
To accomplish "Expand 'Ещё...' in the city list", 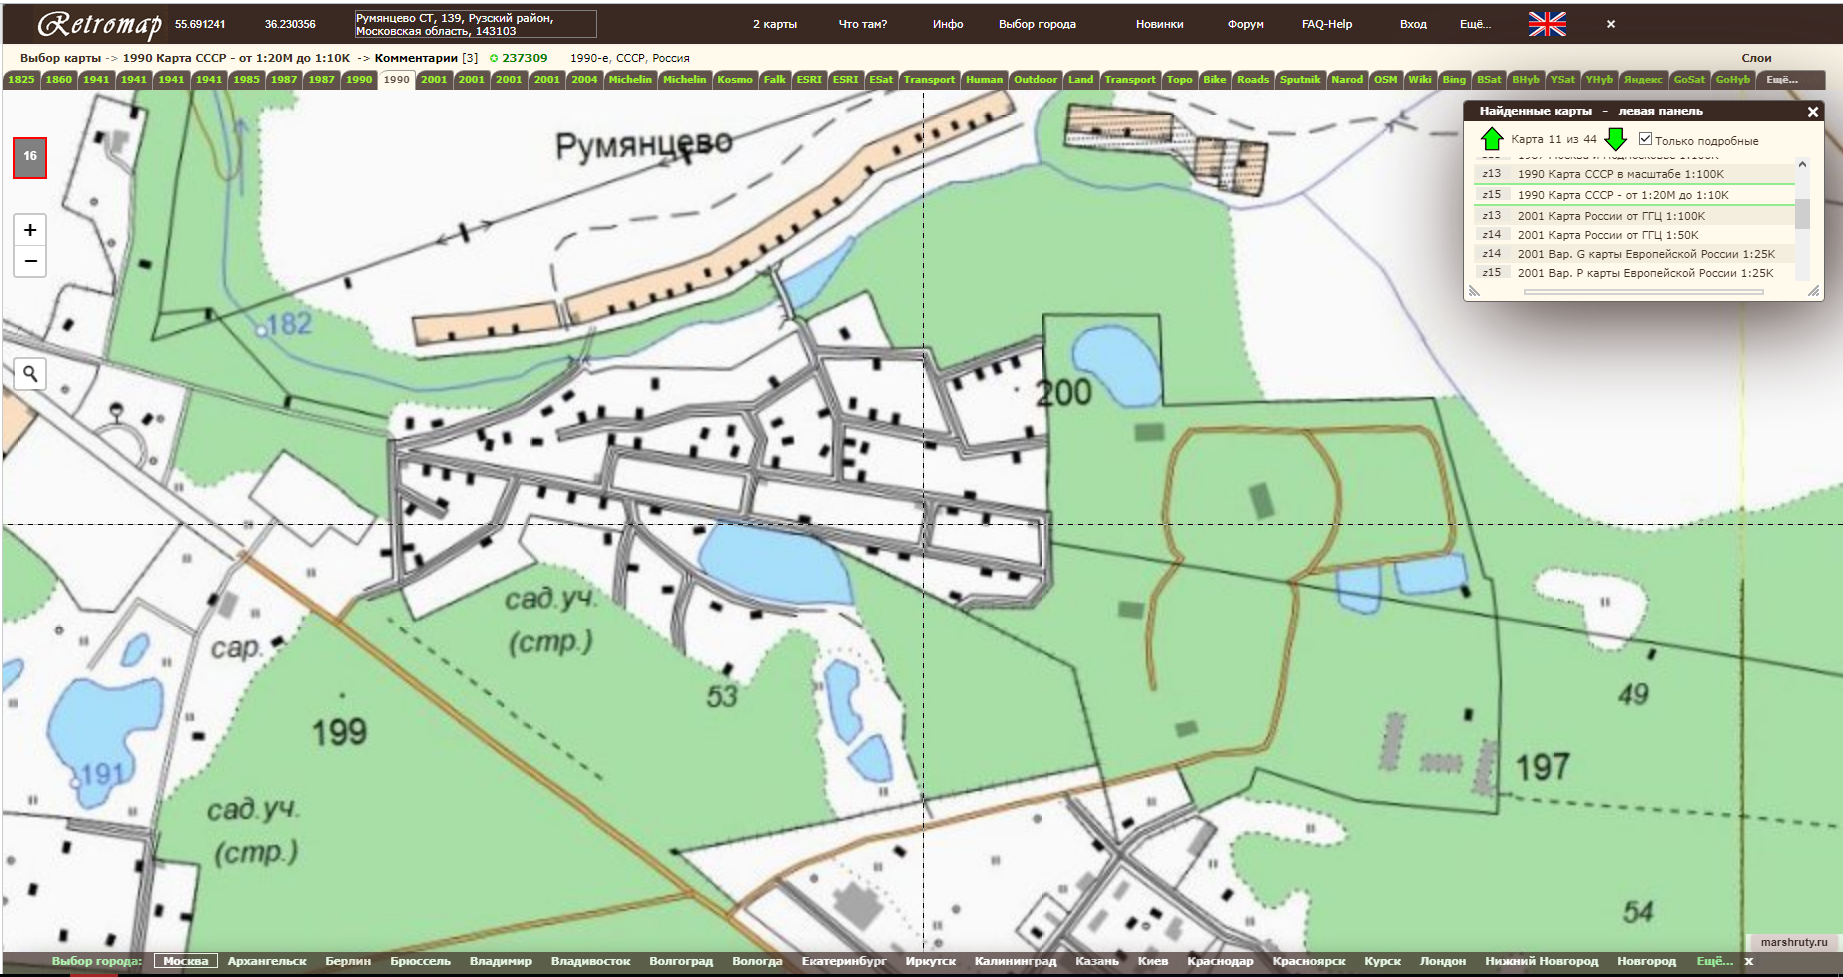I will tap(1714, 961).
